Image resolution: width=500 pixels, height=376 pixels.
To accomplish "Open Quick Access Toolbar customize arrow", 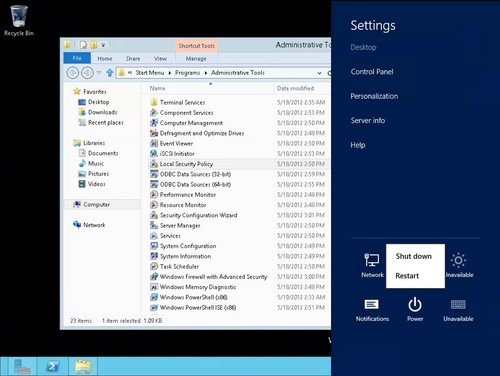I will 103,45.
